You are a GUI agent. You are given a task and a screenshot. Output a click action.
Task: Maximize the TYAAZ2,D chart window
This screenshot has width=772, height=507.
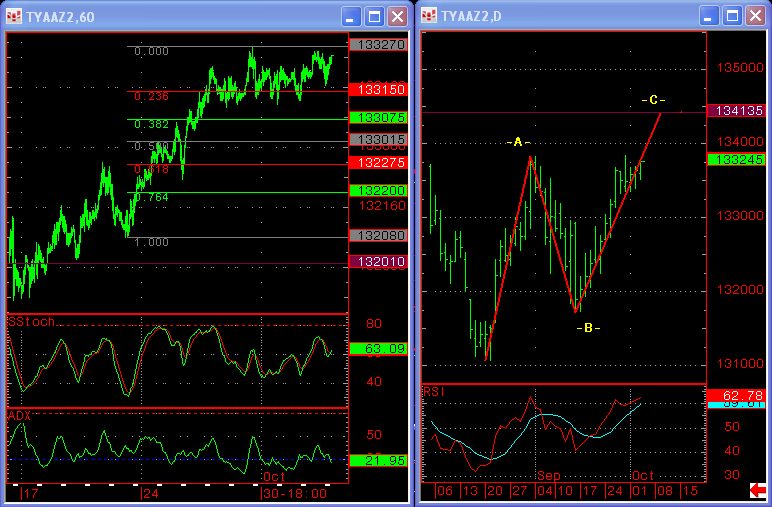coord(732,16)
